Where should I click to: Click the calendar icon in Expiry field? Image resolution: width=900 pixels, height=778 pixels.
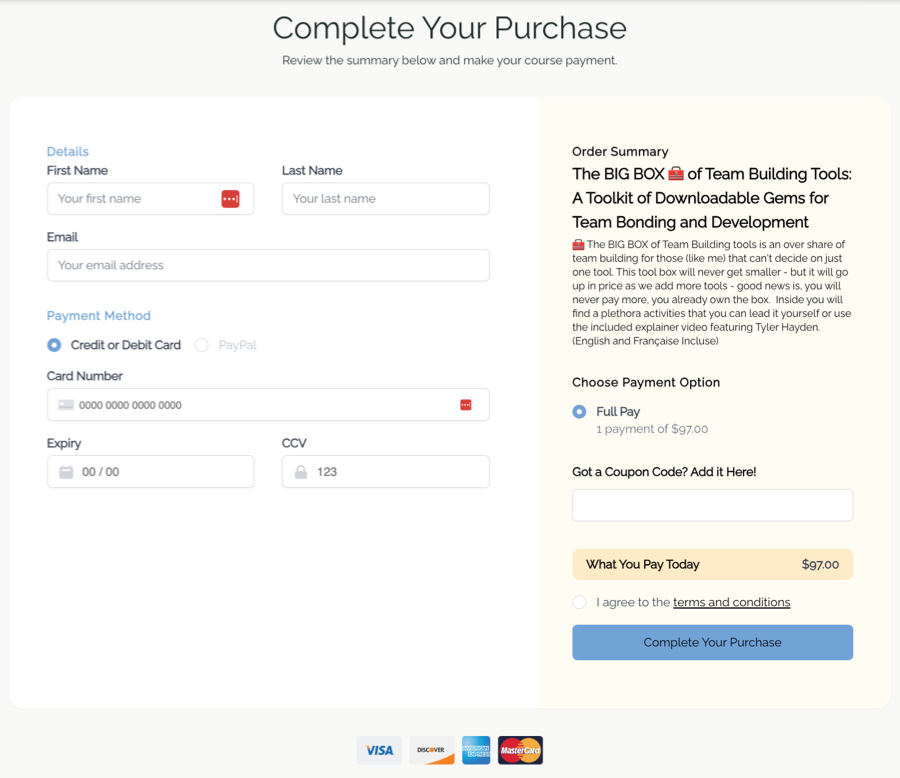click(x=67, y=472)
